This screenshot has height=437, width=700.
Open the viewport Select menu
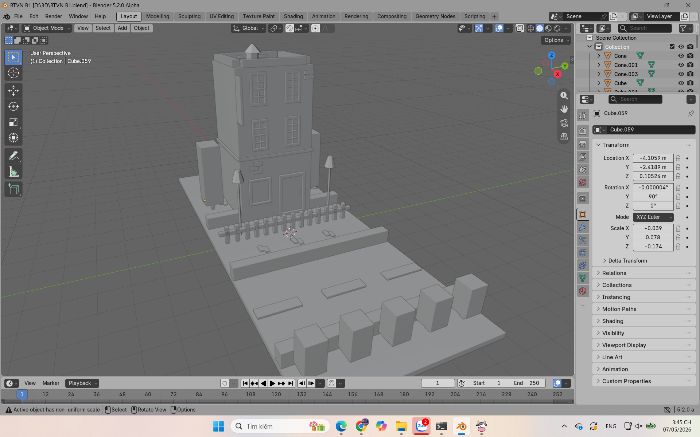103,28
